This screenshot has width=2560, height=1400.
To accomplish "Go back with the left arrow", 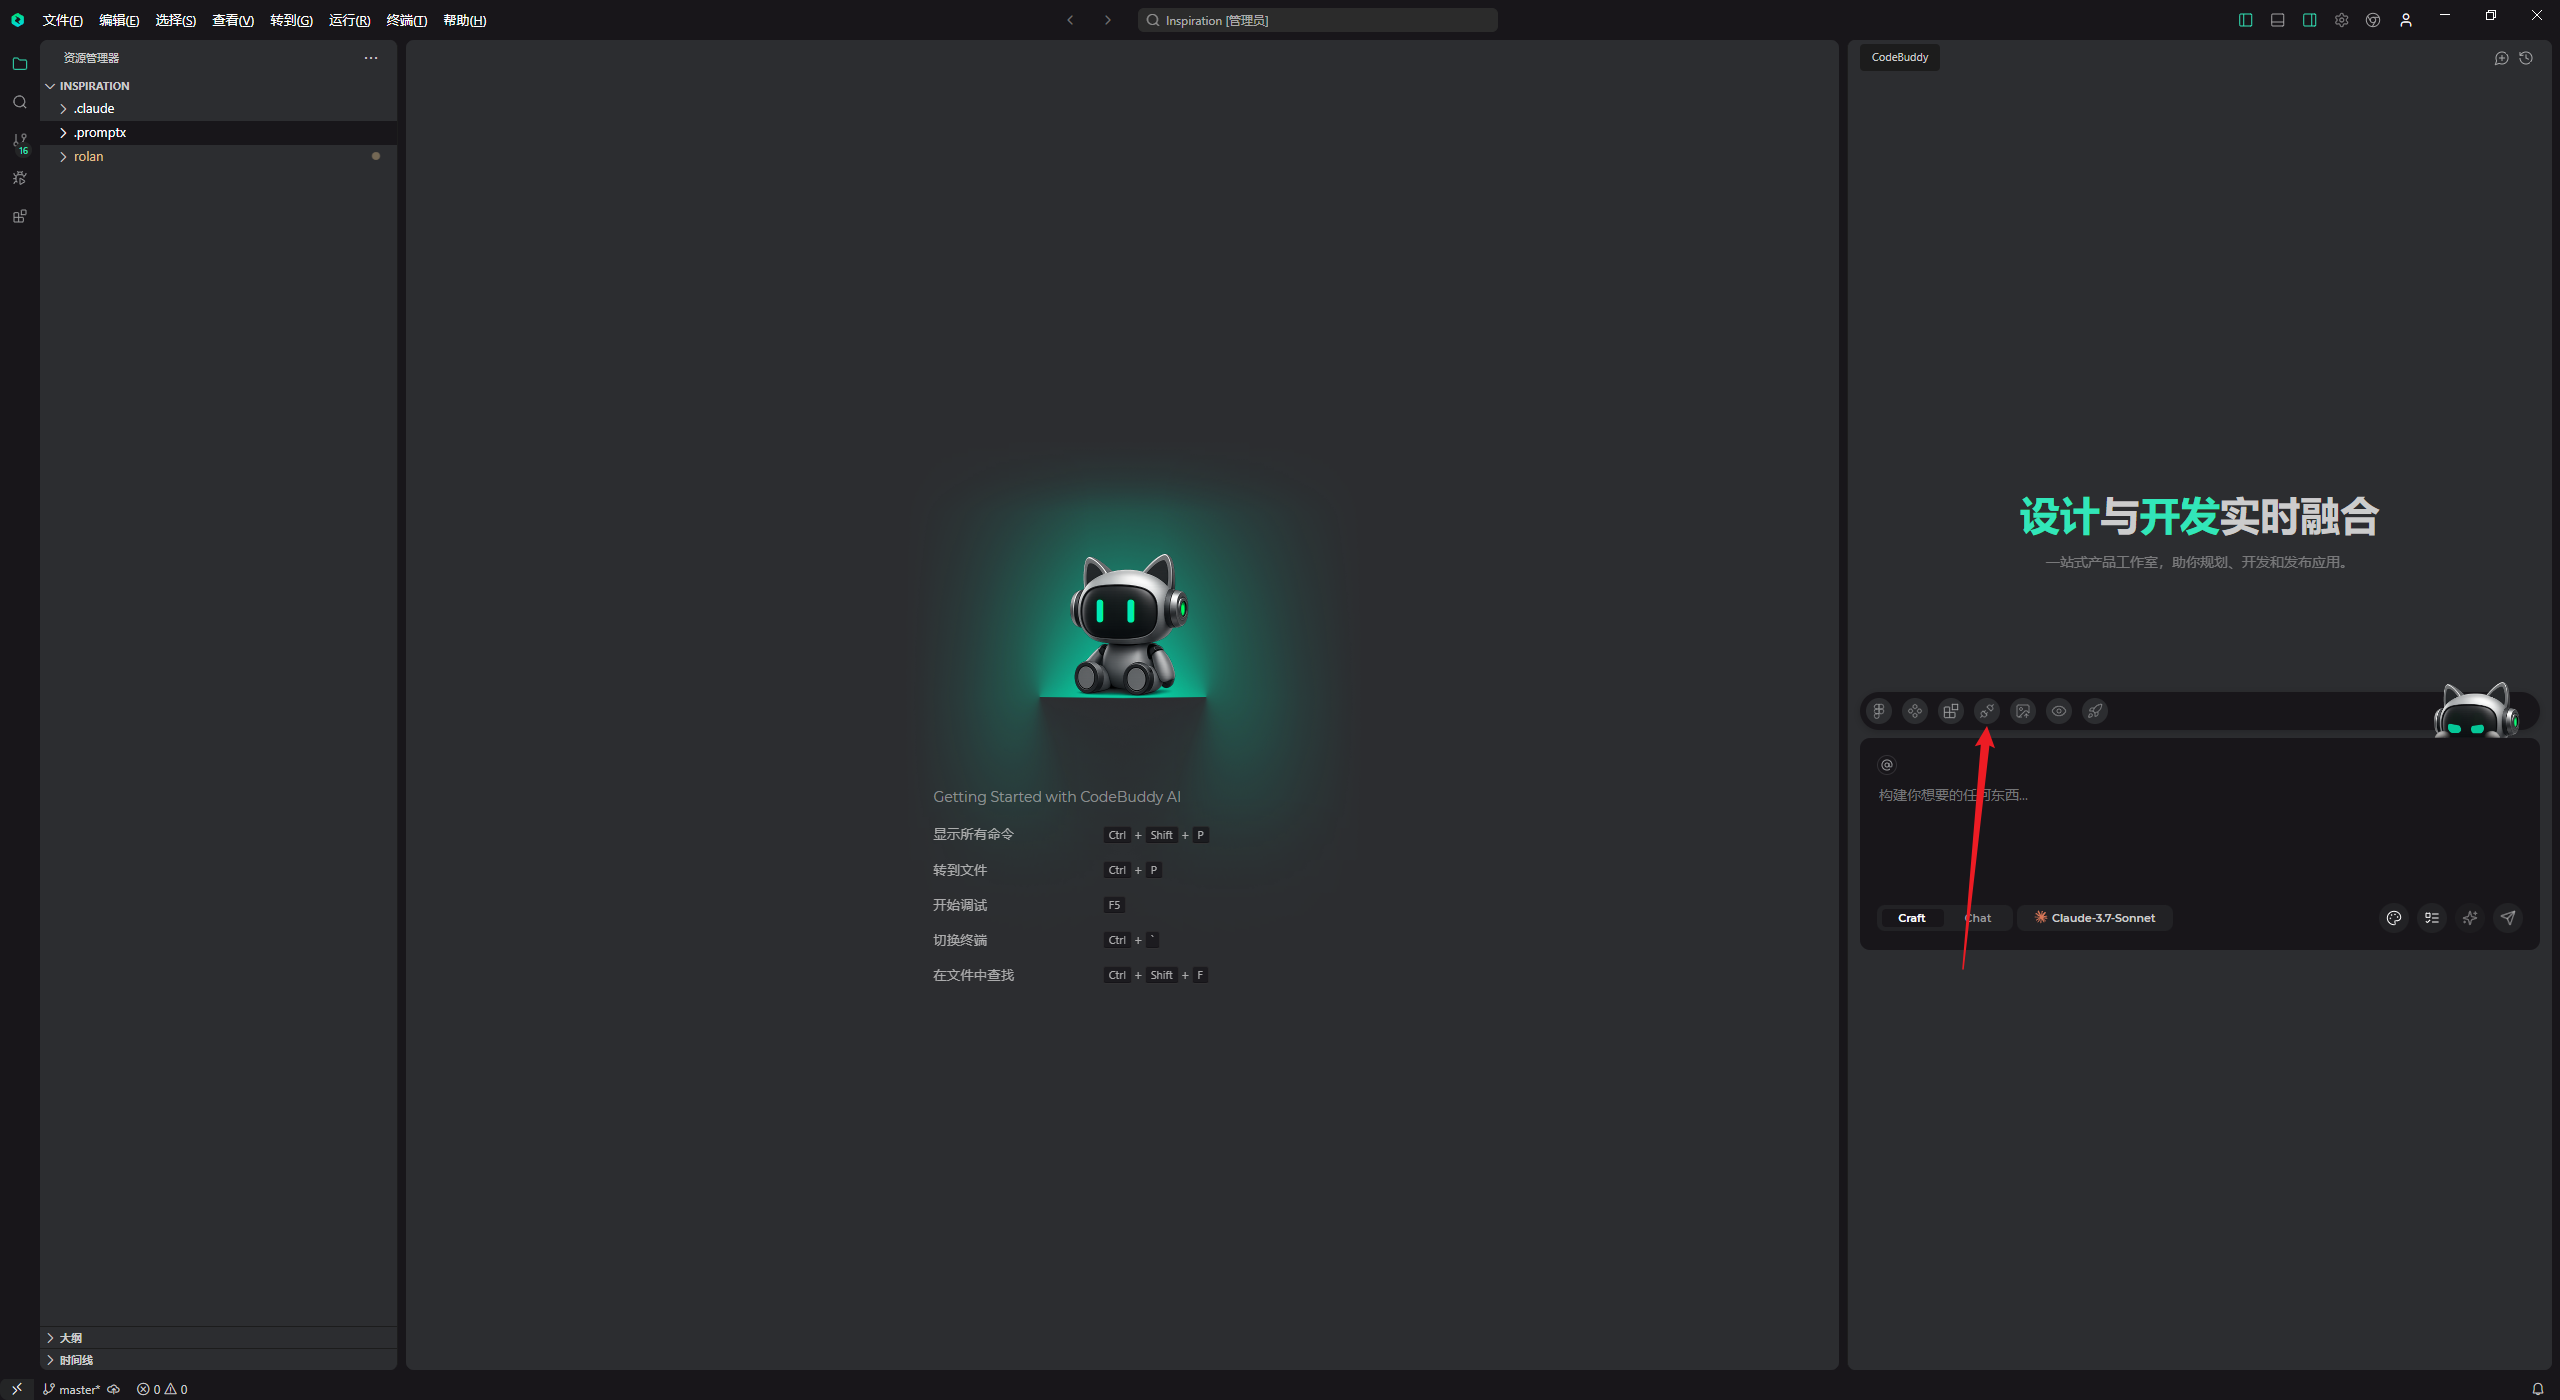I will (x=1070, y=20).
